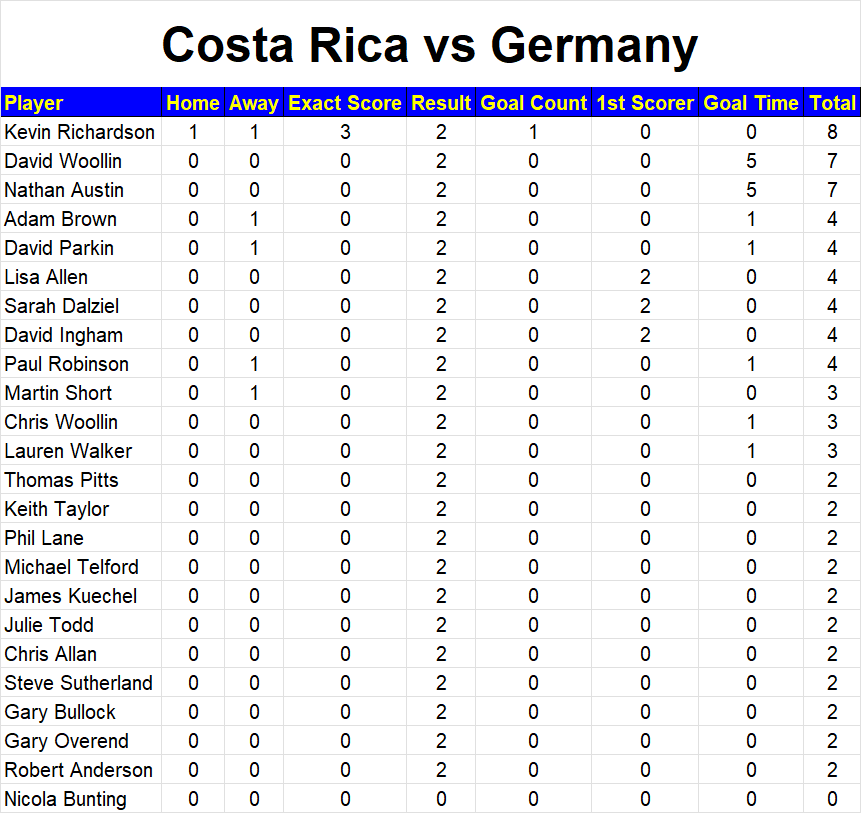Select the Martin Short name cell

point(81,393)
